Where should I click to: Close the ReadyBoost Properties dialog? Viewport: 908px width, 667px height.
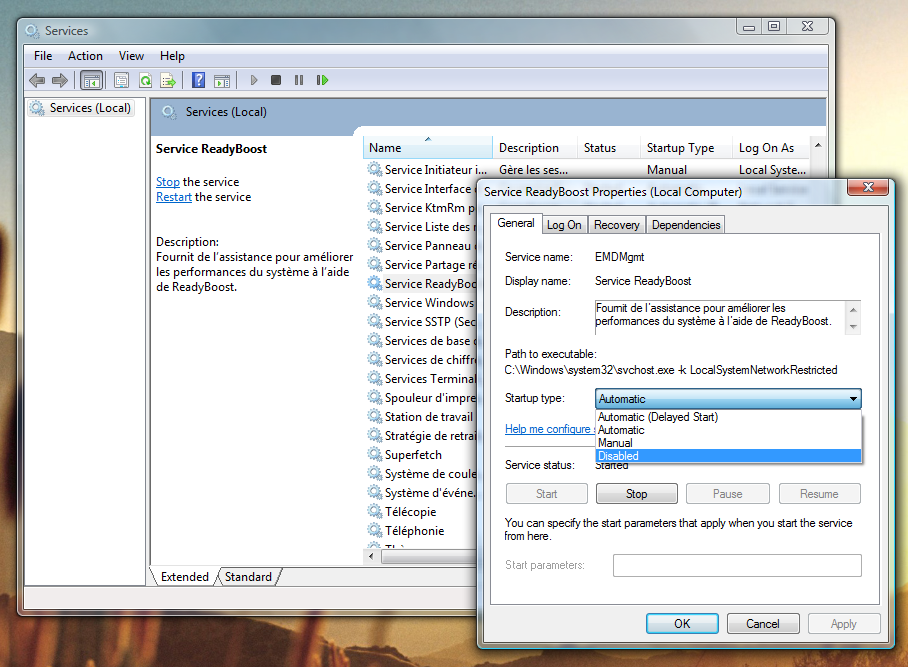click(x=868, y=187)
